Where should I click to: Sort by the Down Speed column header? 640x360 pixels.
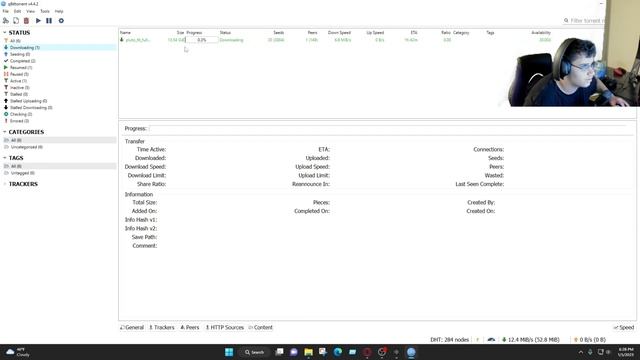[x=340, y=32]
